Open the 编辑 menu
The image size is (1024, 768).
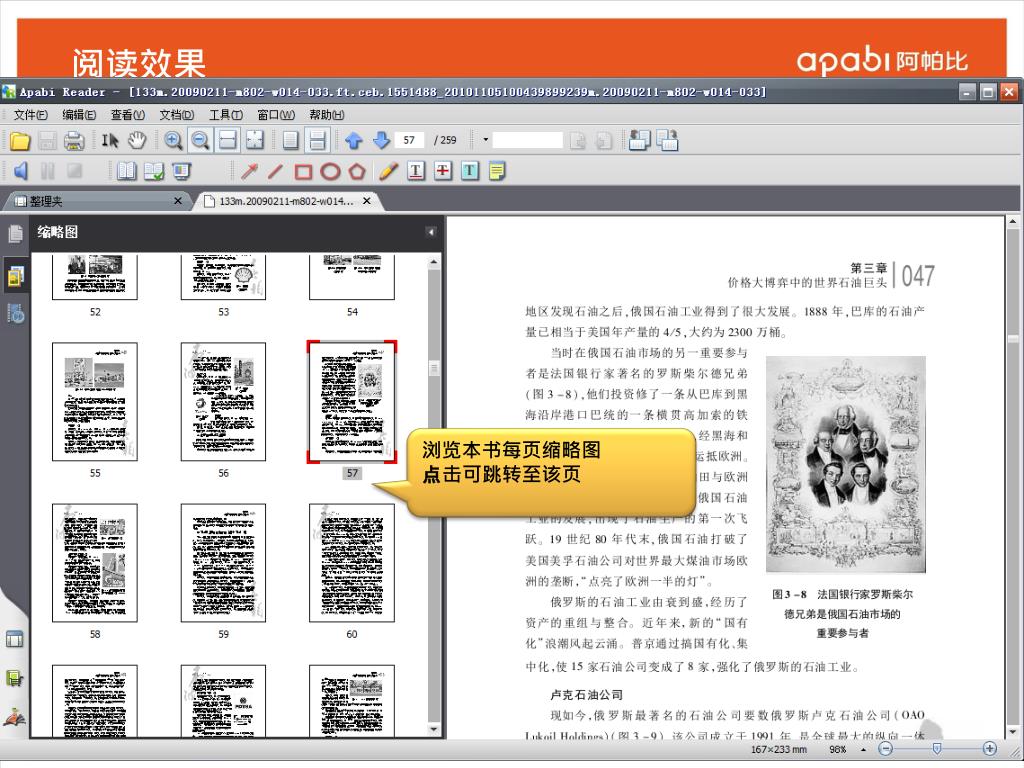click(79, 115)
